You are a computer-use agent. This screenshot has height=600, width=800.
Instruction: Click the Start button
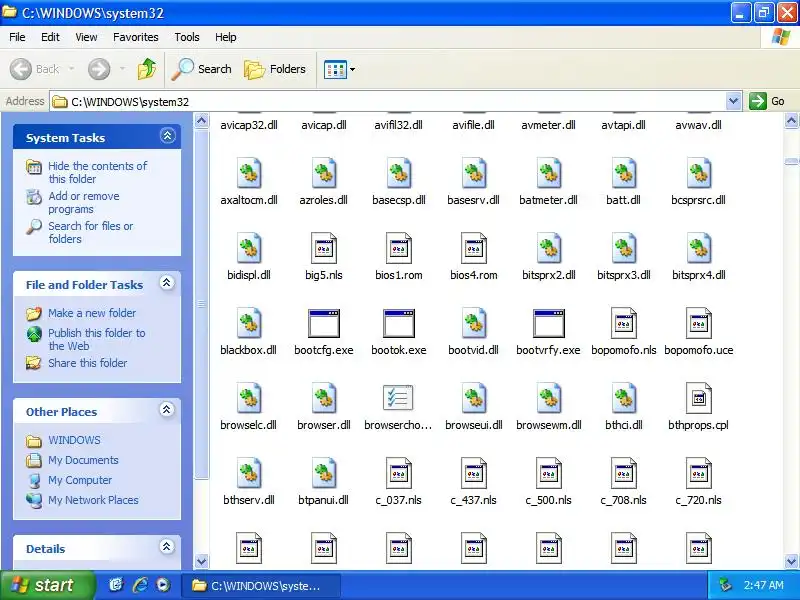point(47,585)
